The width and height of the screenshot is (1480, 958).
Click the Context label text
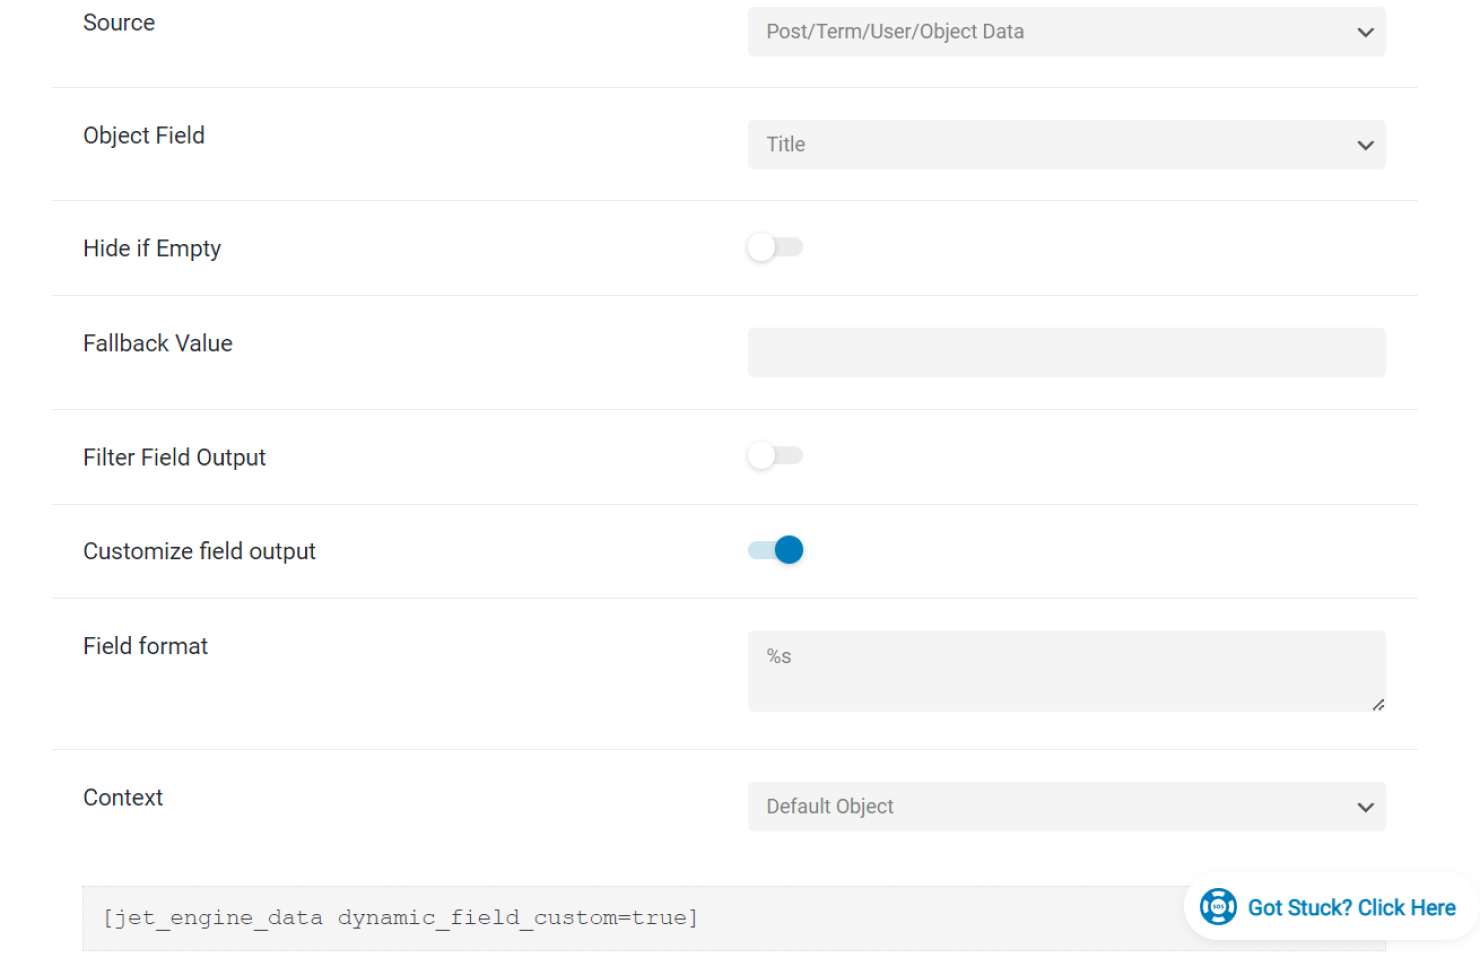(x=123, y=798)
